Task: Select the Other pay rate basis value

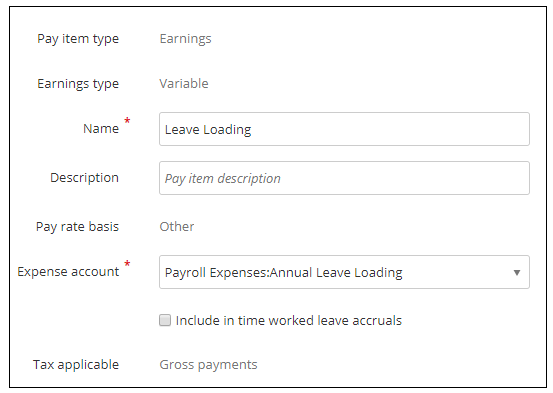Action: (x=177, y=226)
